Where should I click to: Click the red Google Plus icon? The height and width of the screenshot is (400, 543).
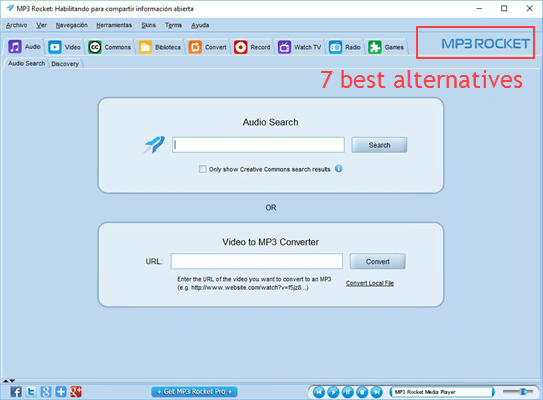pyautogui.click(x=75, y=392)
